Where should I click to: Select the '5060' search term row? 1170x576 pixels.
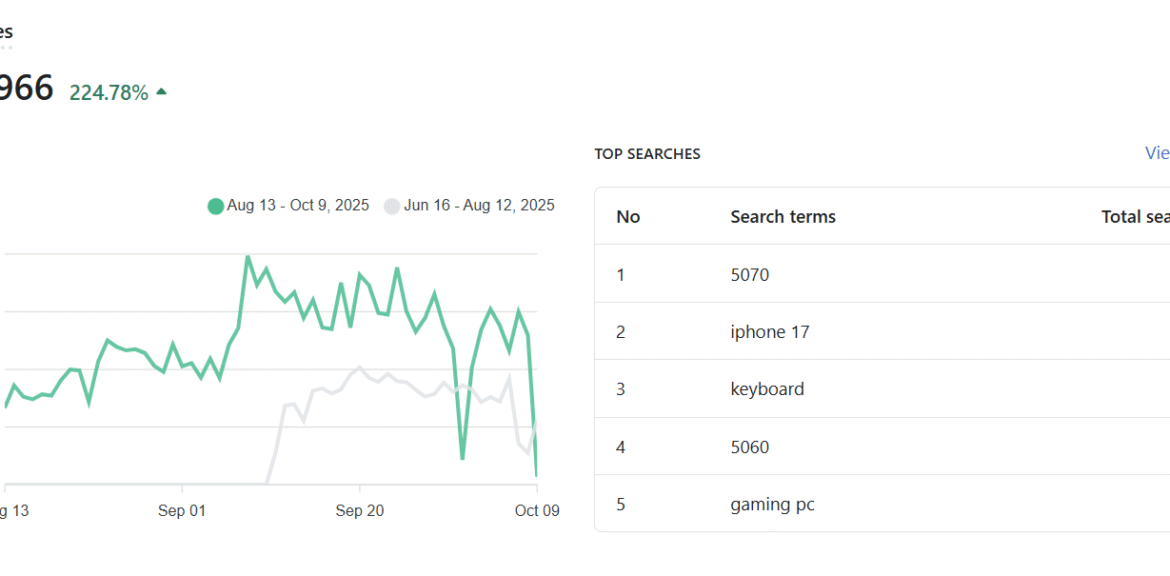click(749, 447)
